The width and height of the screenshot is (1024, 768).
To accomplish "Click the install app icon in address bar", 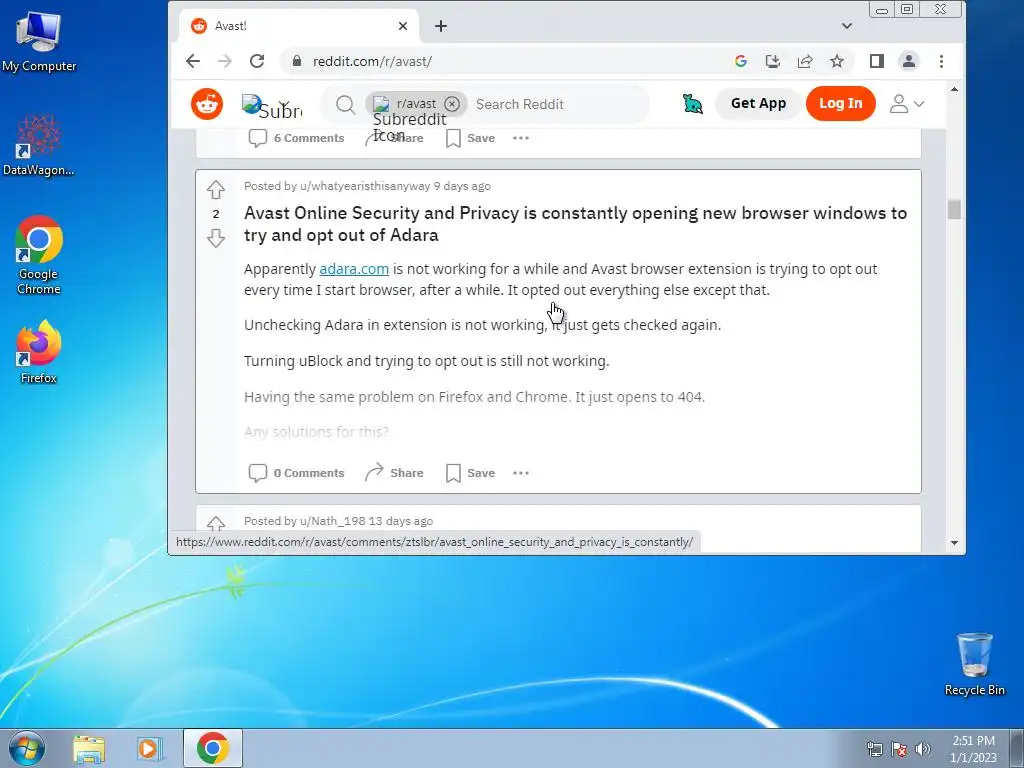I will tap(773, 61).
